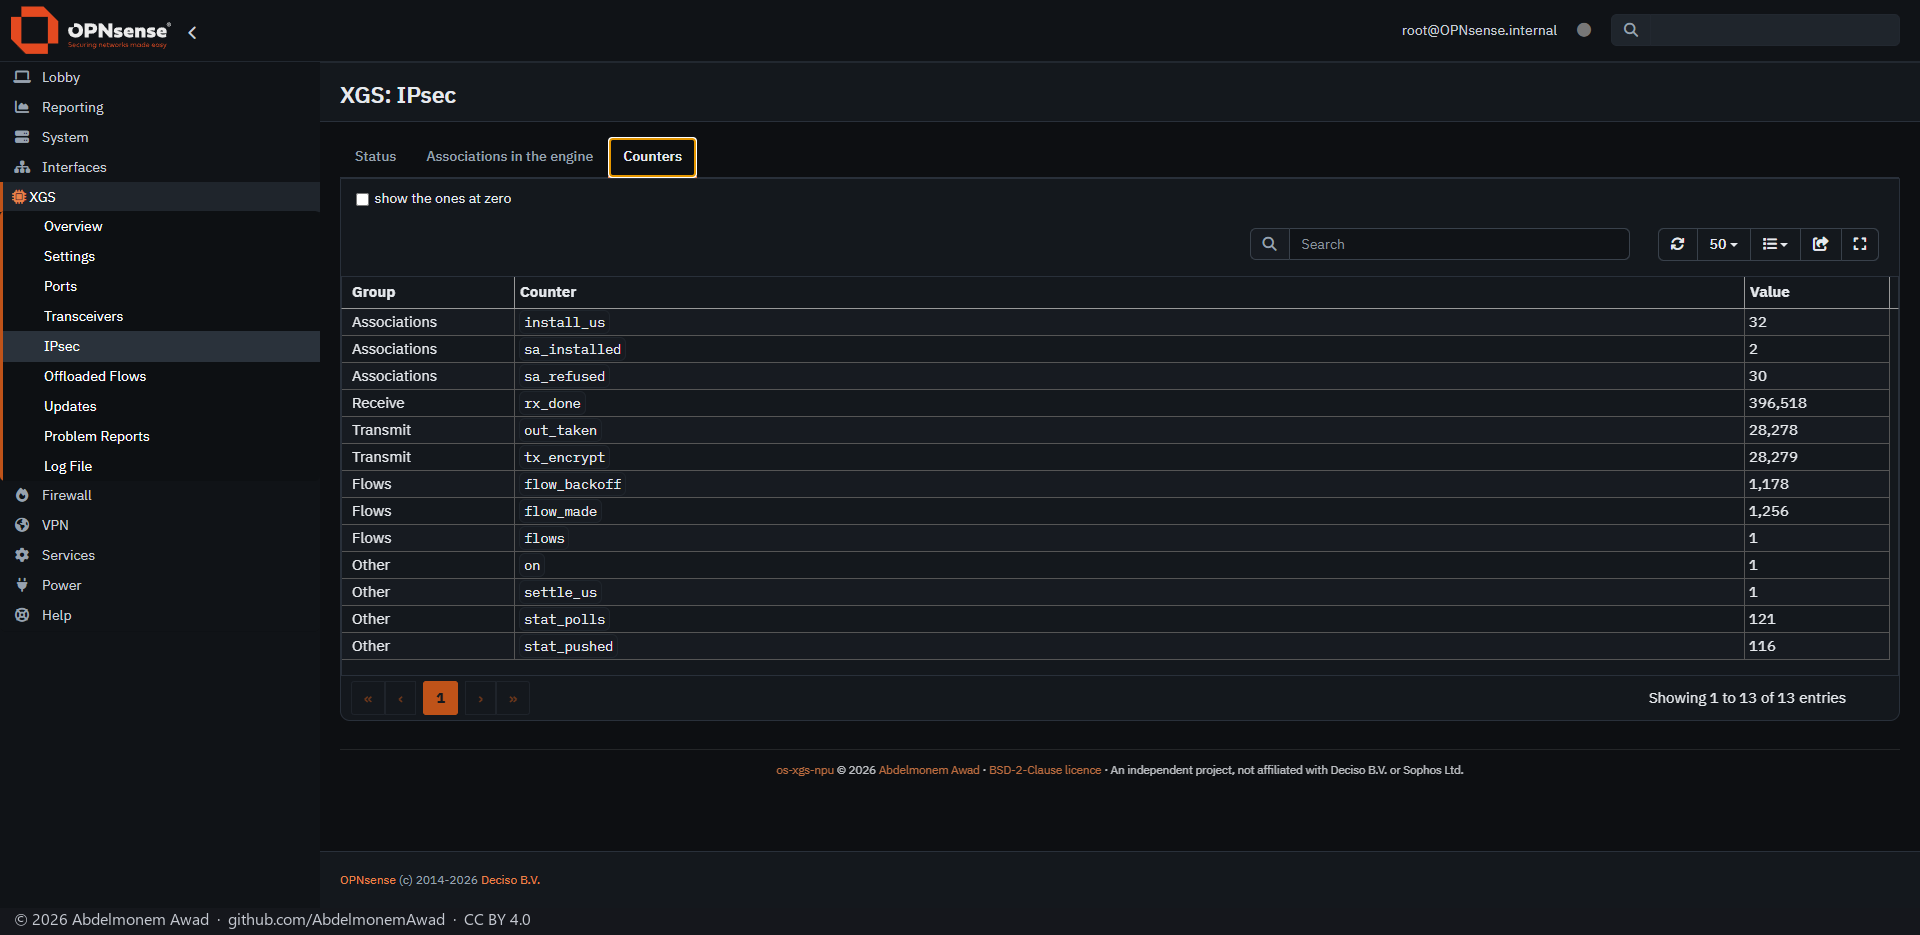Open the BSD-2-Clause licence link

(x=1045, y=770)
